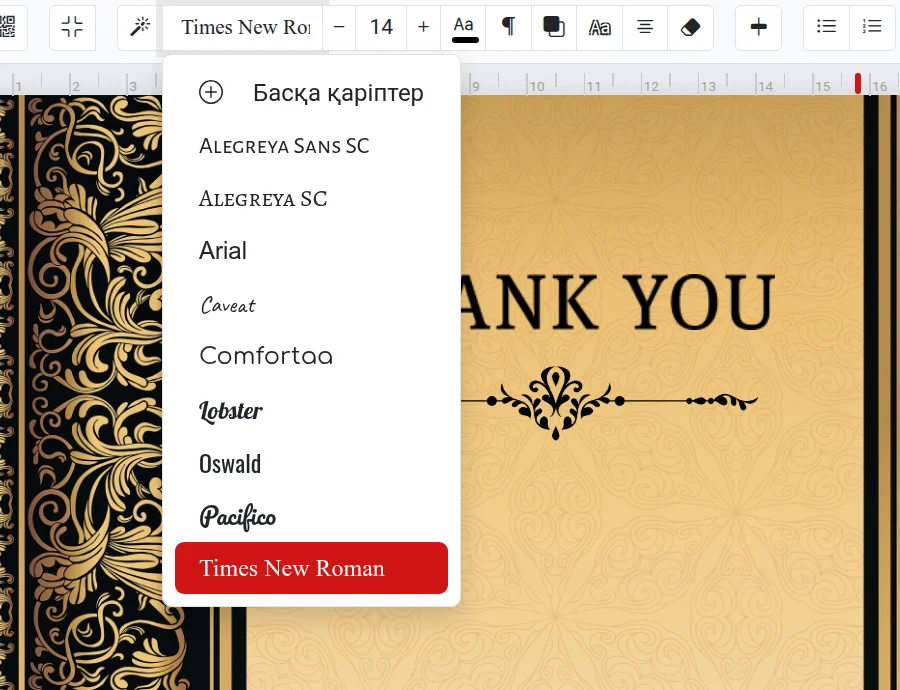Click the QR code icon
The width and height of the screenshot is (900, 690).
pyautogui.click(x=8, y=27)
